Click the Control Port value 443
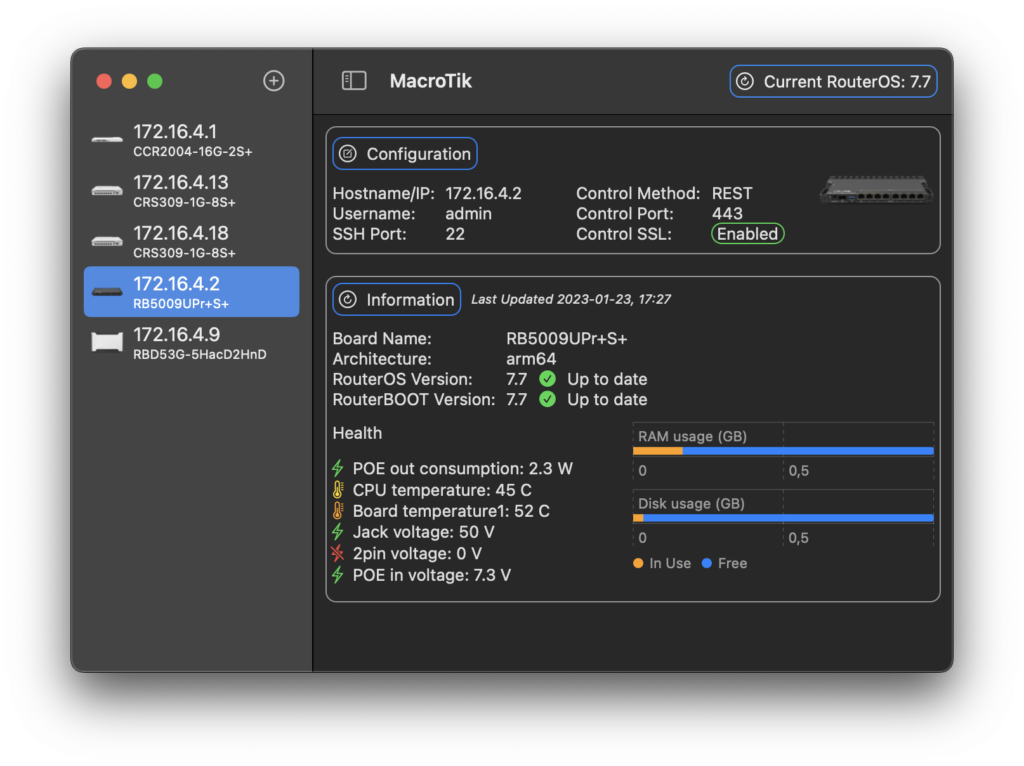The image size is (1024, 766). (727, 214)
